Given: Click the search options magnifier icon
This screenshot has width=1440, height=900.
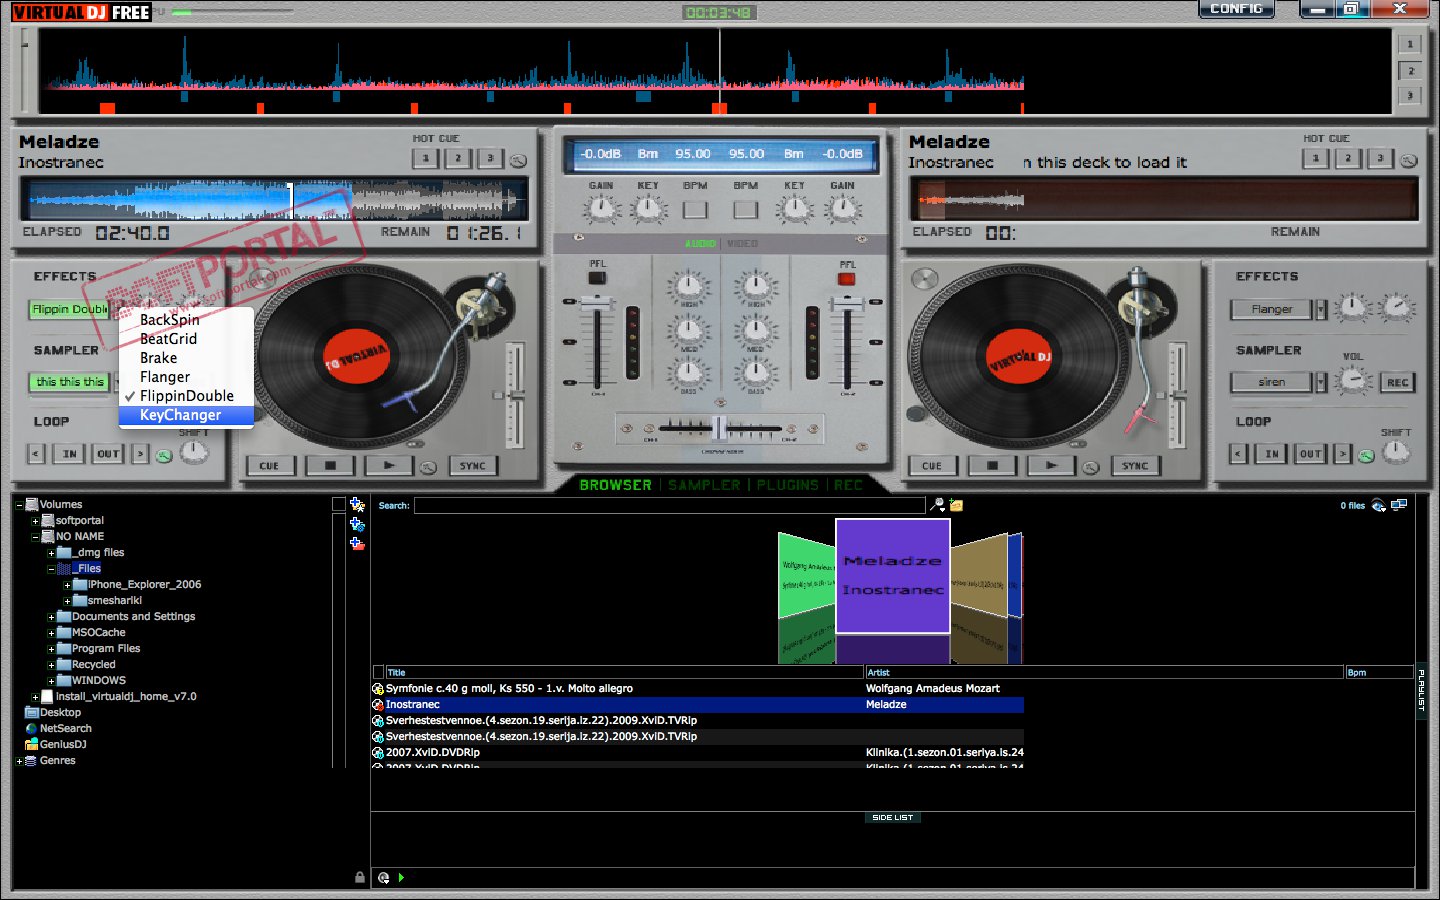Looking at the screenshot, I should pos(937,505).
